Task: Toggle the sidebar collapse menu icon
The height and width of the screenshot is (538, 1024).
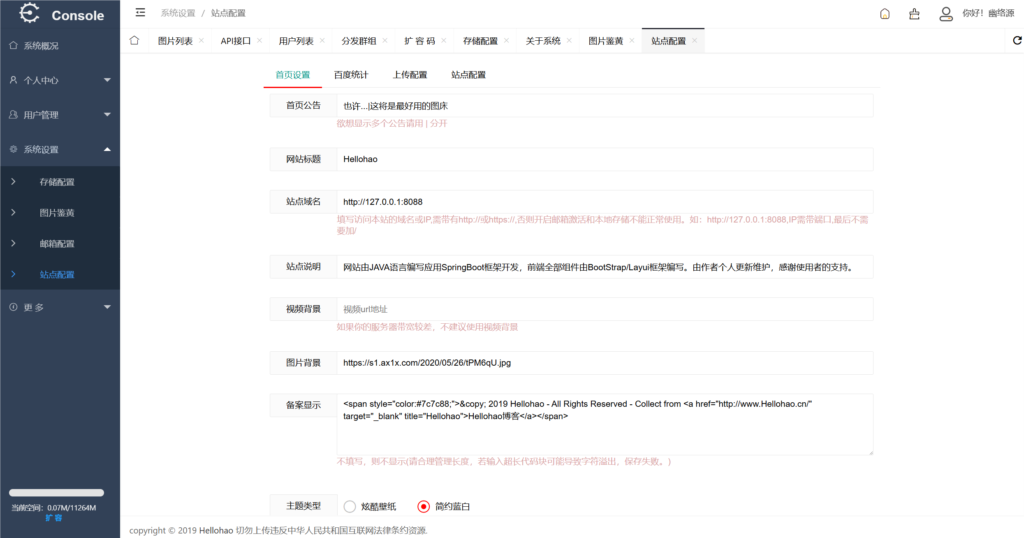Action: pos(140,12)
